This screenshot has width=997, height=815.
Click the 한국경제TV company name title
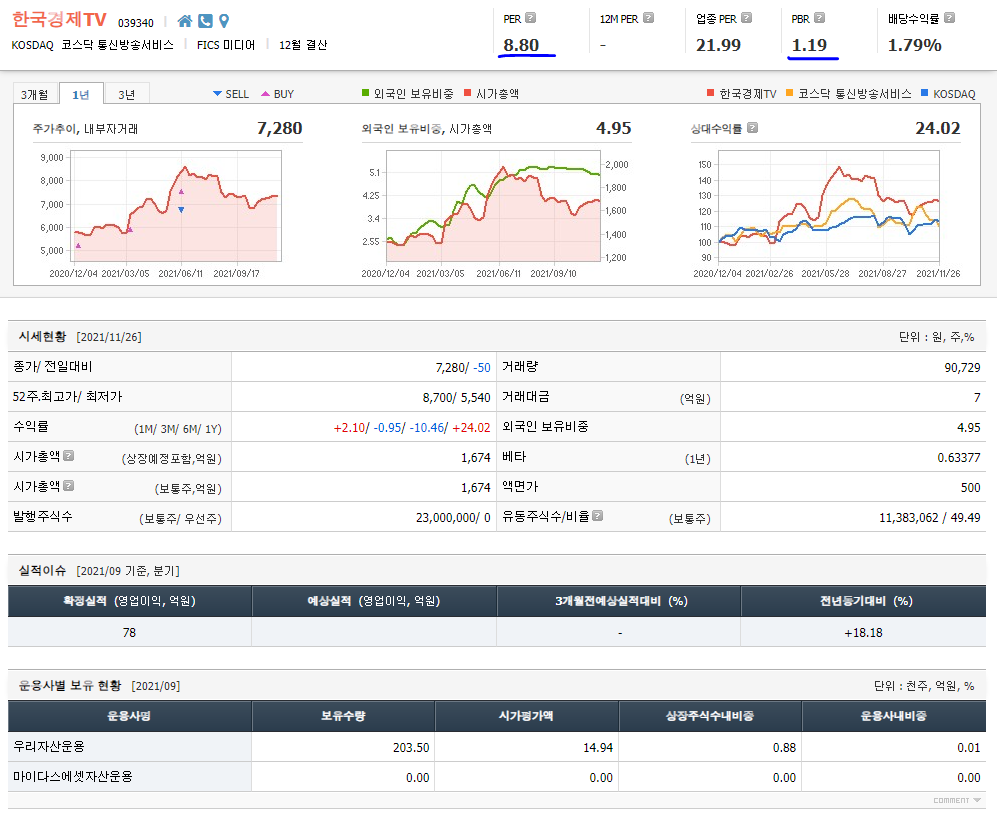pyautogui.click(x=59, y=20)
